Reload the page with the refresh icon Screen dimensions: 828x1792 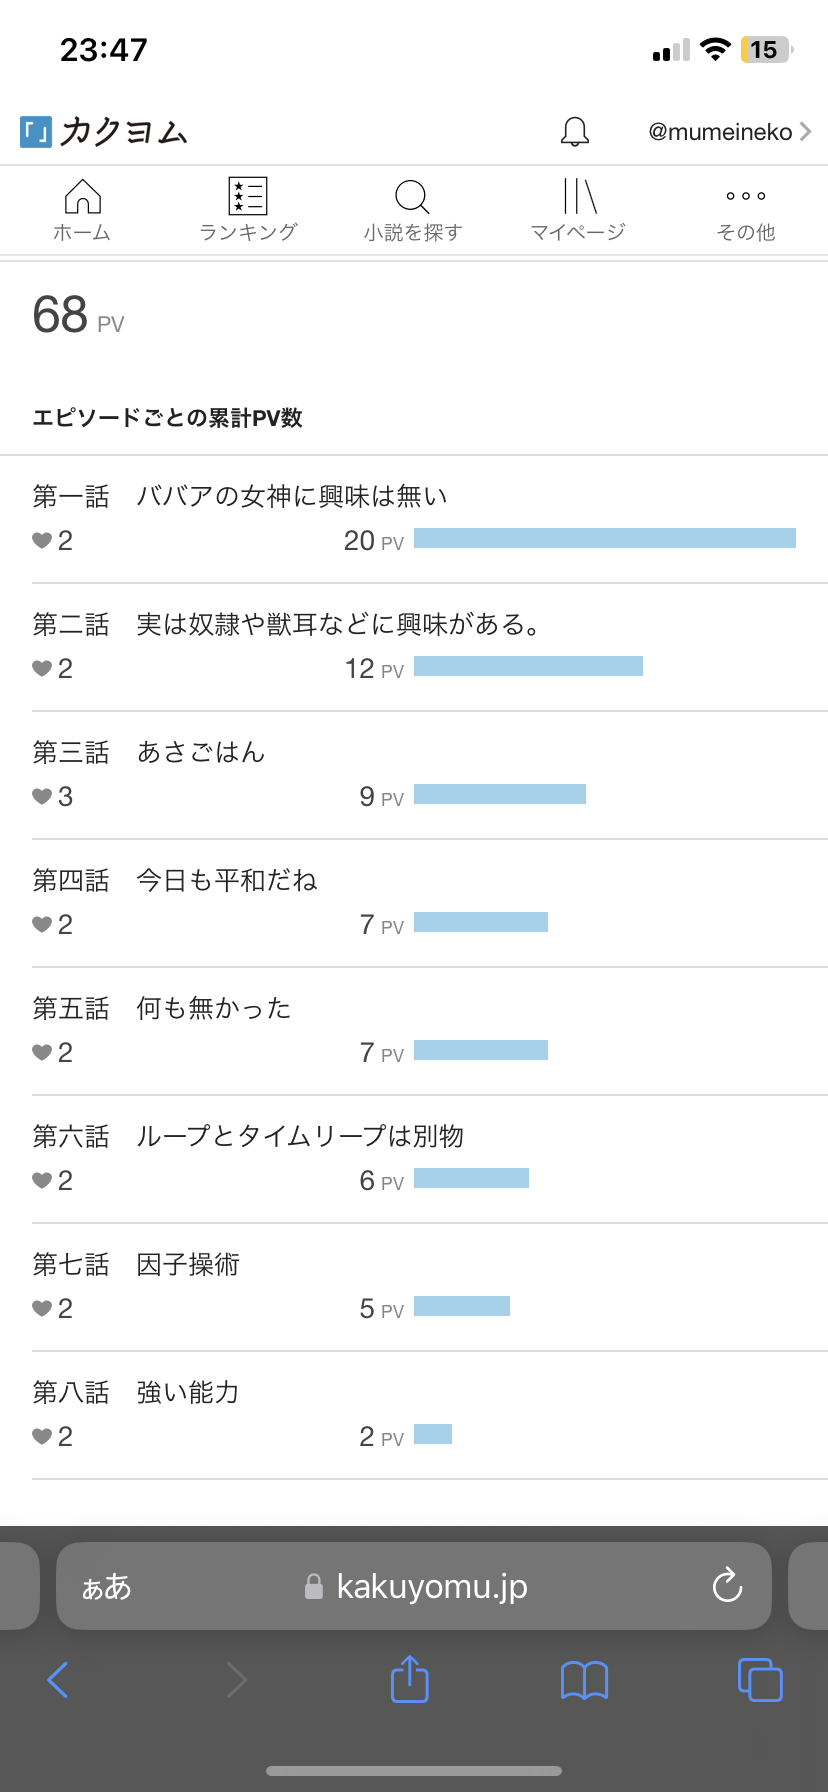(727, 1585)
